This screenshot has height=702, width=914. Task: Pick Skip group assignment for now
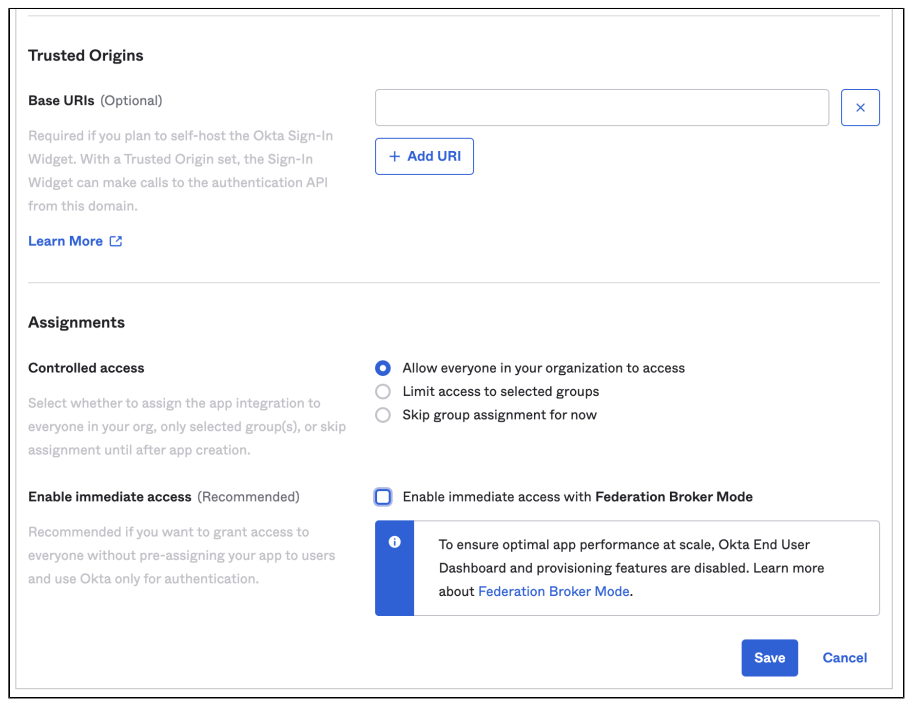383,415
